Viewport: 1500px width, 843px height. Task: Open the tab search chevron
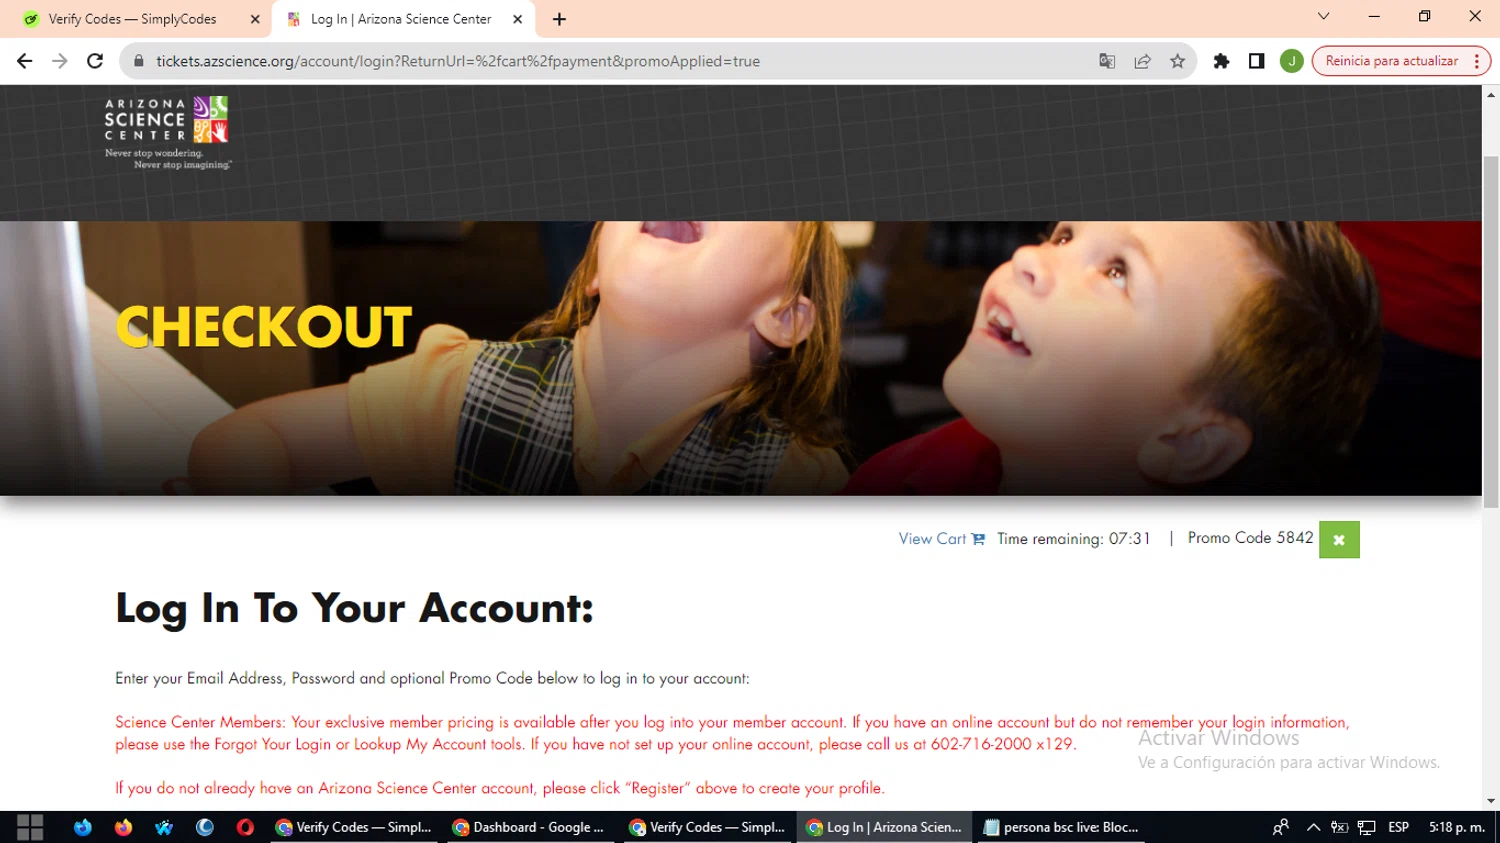1323,16
